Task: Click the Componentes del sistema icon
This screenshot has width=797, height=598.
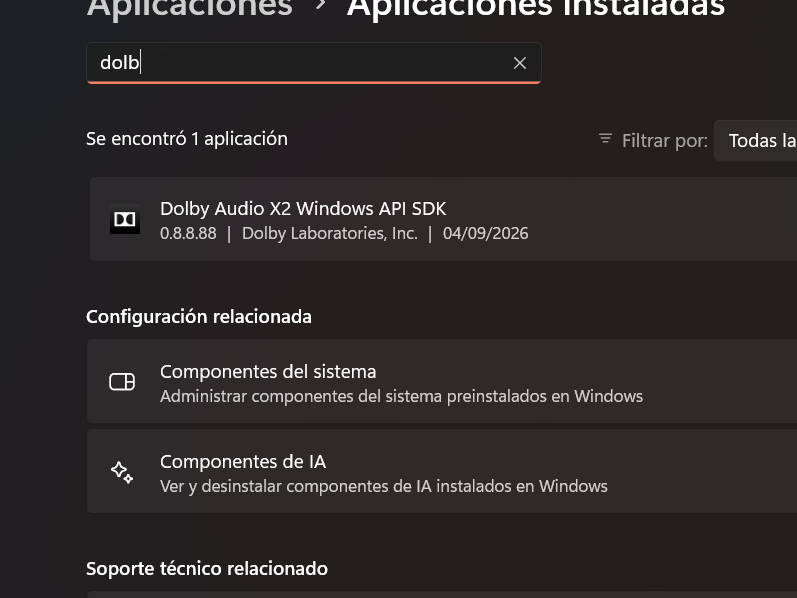Action: click(122, 381)
